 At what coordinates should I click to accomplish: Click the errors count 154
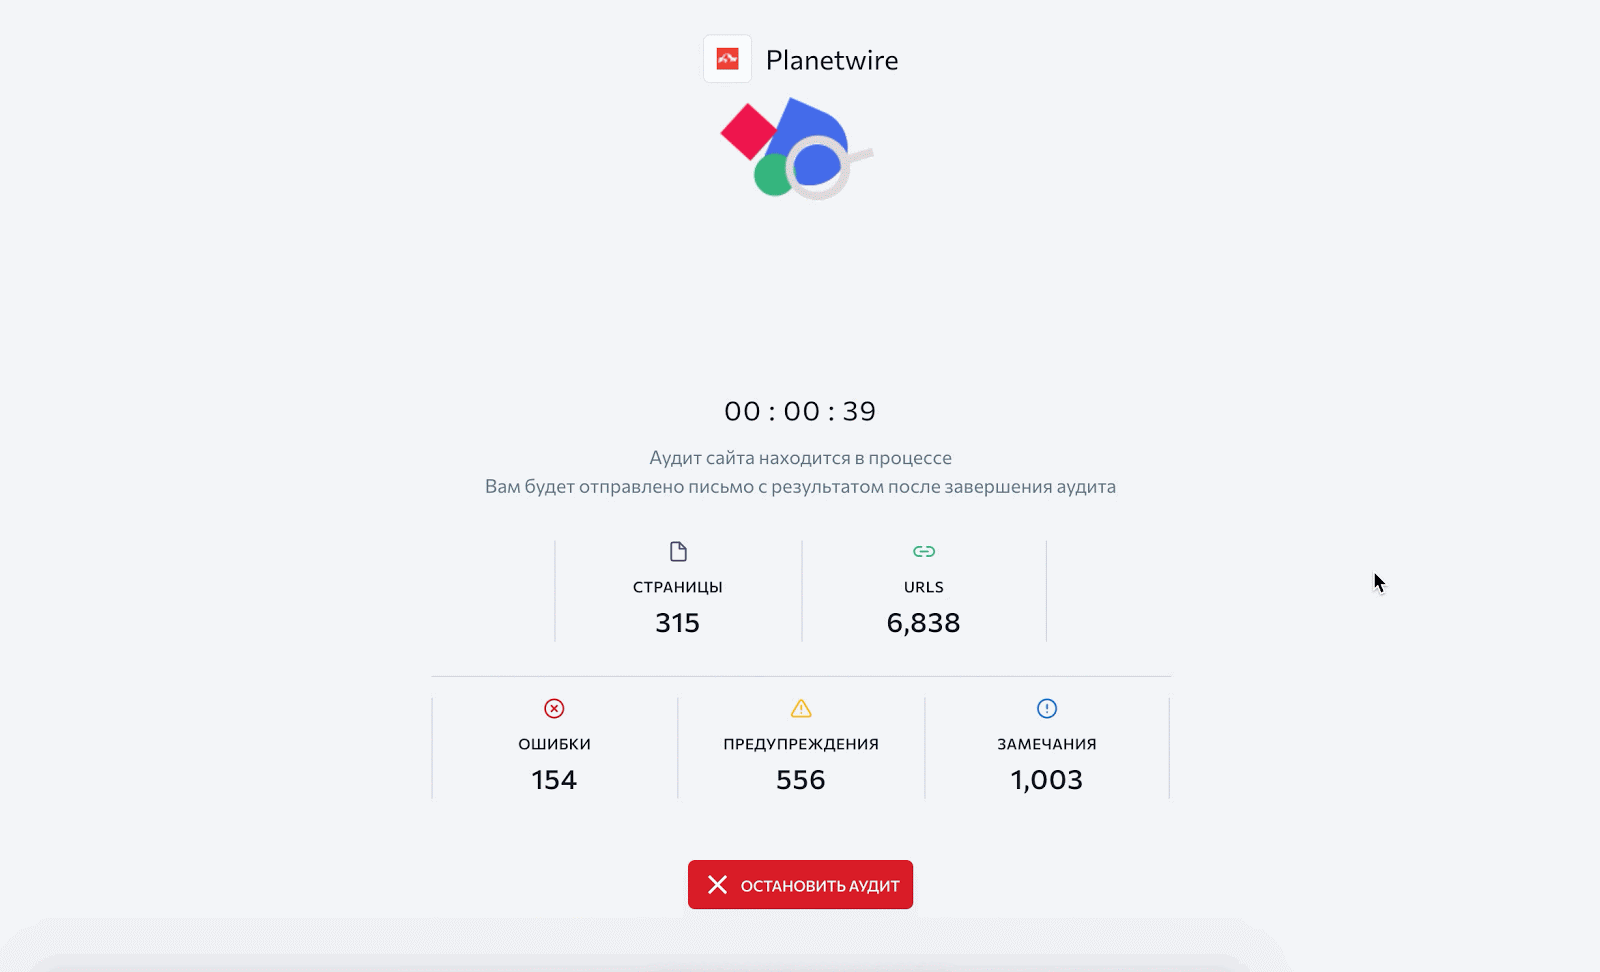coord(554,780)
